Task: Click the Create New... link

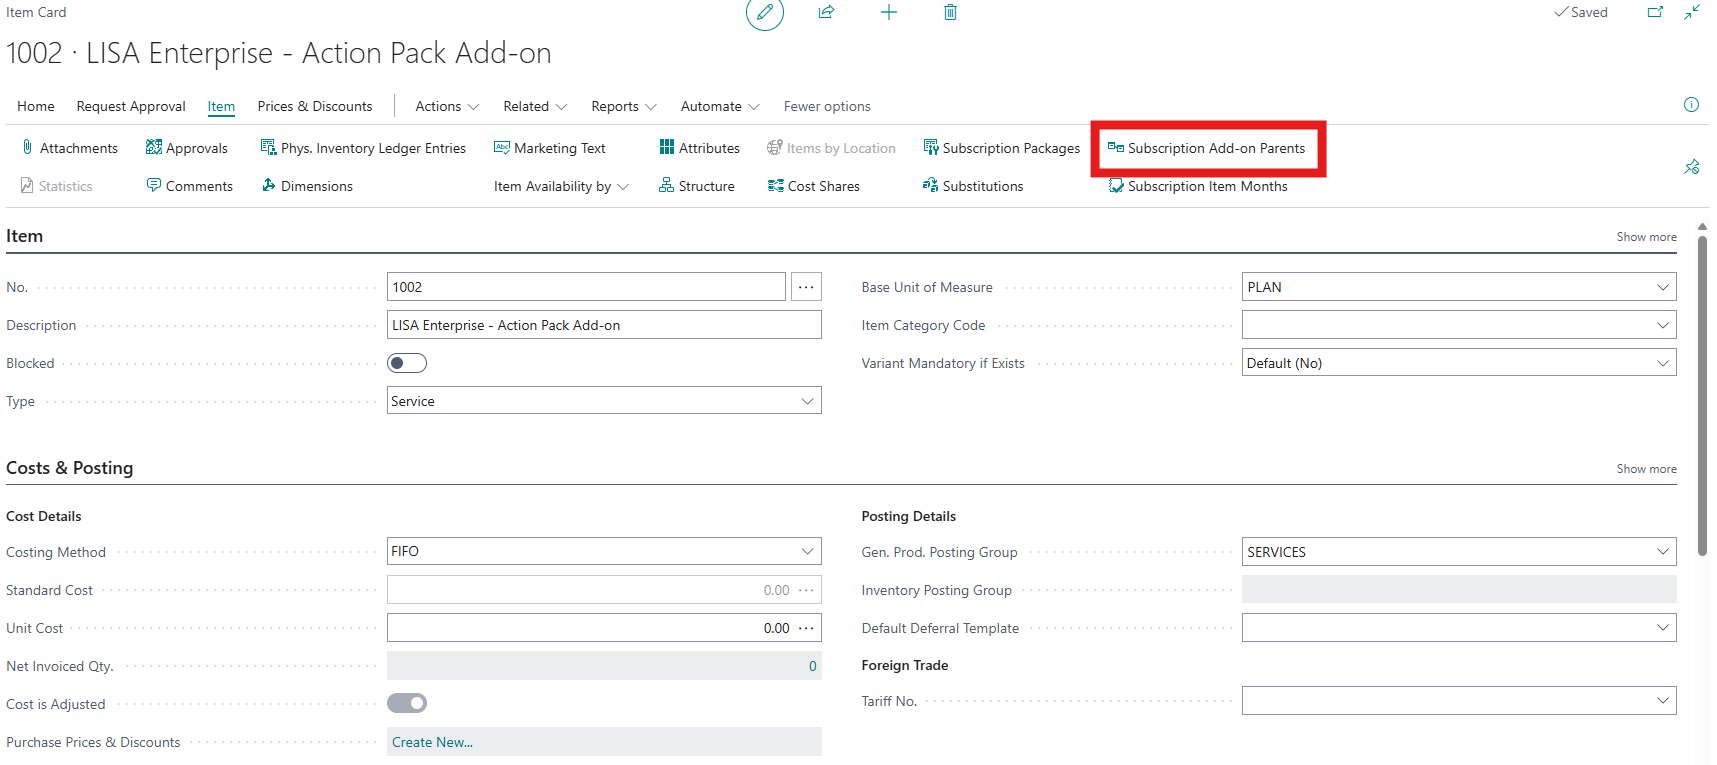Action: 432,742
